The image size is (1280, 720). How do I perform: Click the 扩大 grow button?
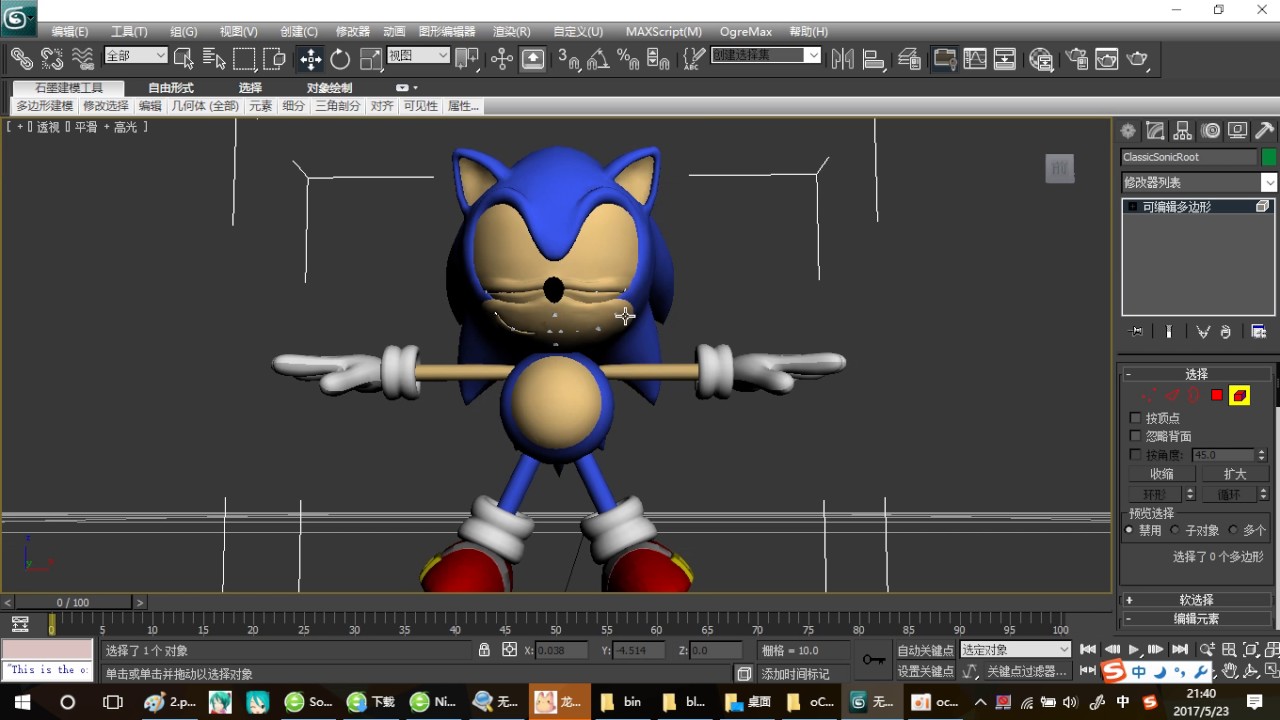tap(1235, 474)
